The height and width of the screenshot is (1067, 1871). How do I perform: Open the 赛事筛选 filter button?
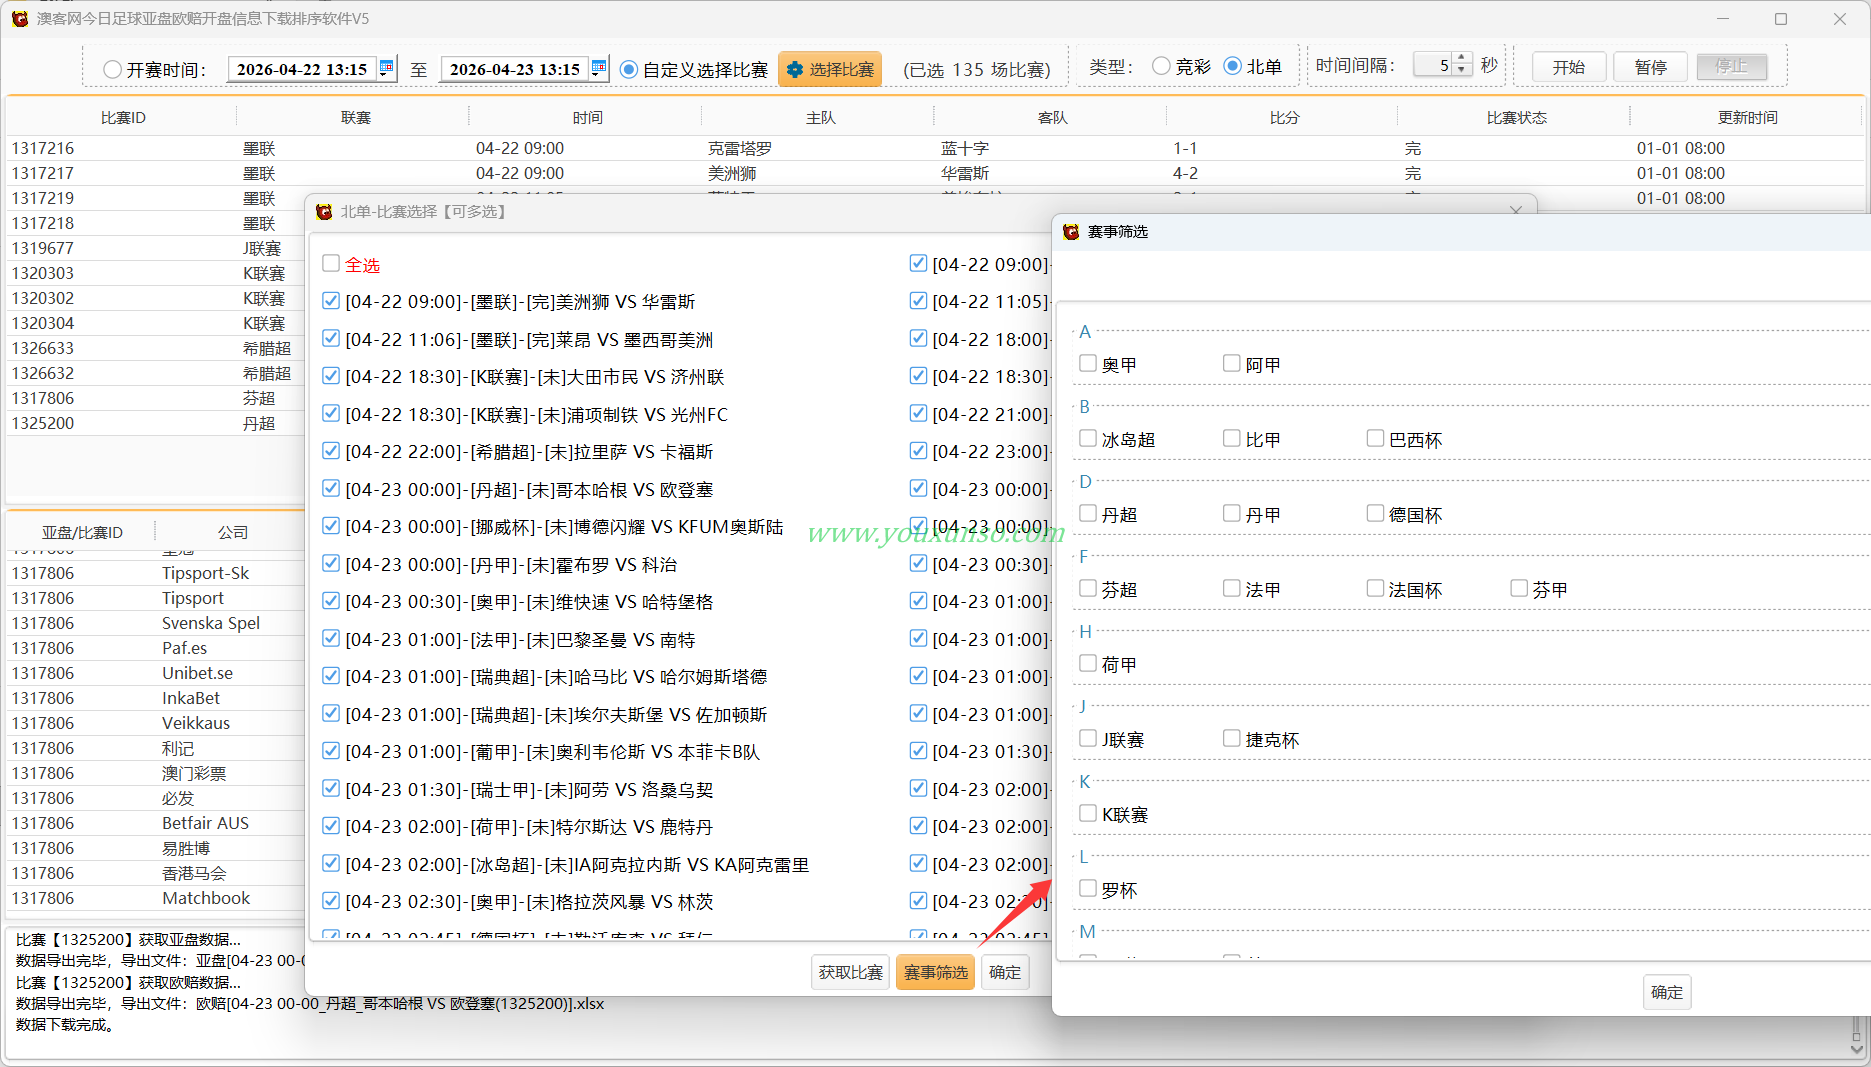point(936,972)
